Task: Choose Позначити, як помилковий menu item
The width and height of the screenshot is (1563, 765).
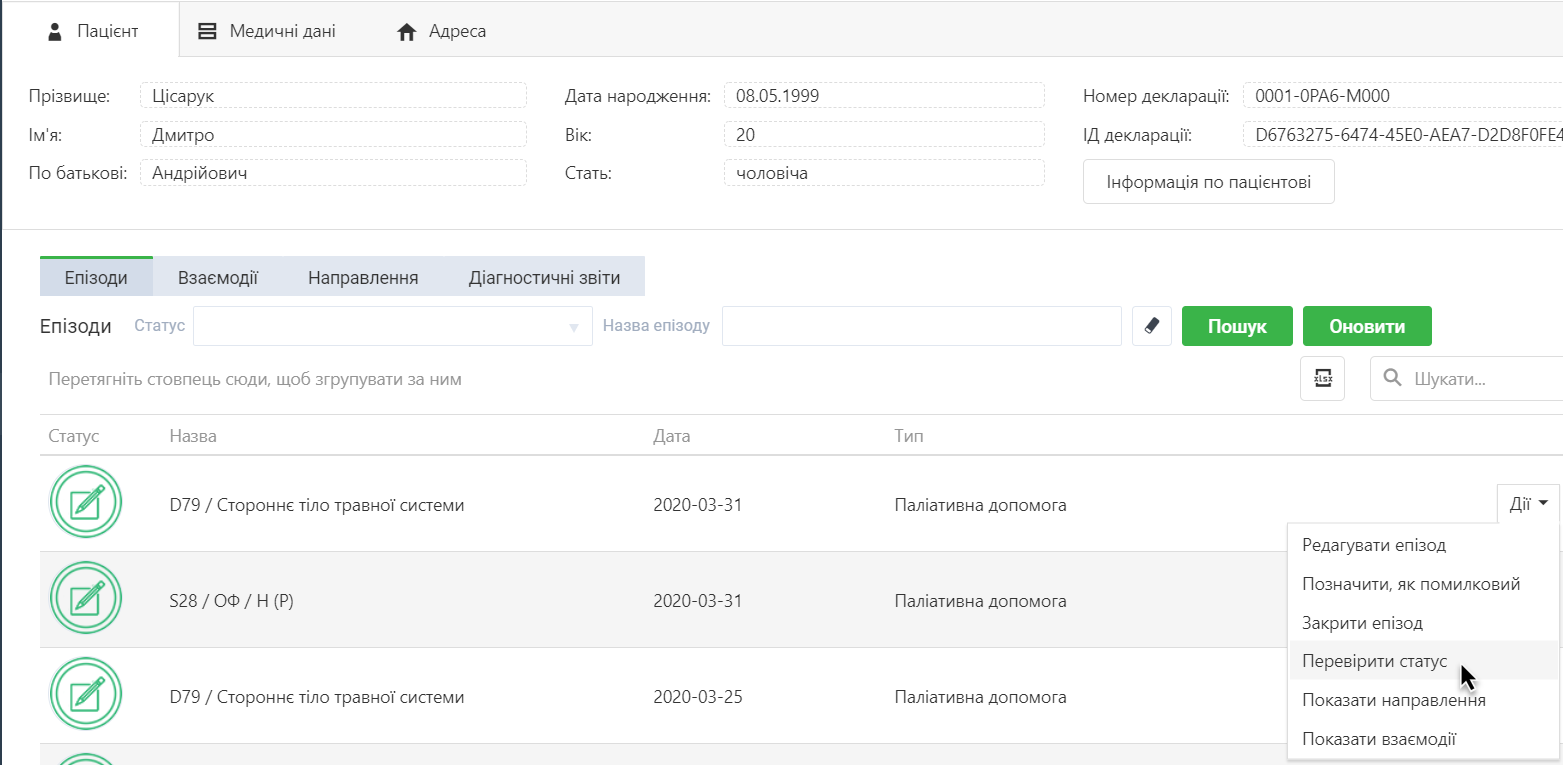Action: pos(1422,584)
